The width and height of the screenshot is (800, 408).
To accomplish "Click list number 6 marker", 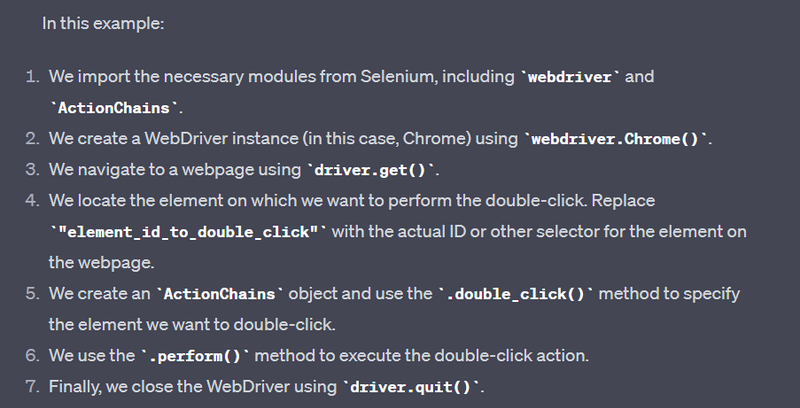I will coord(32,356).
